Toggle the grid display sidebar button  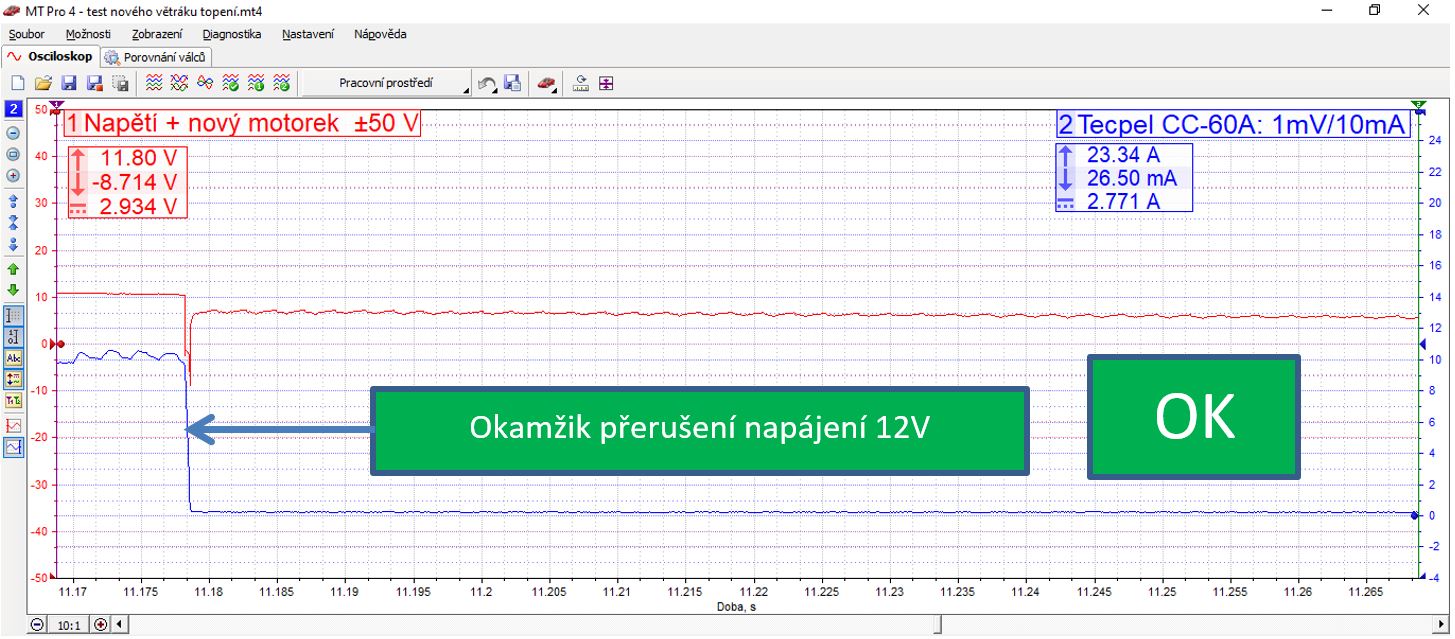pyautogui.click(x=14, y=315)
